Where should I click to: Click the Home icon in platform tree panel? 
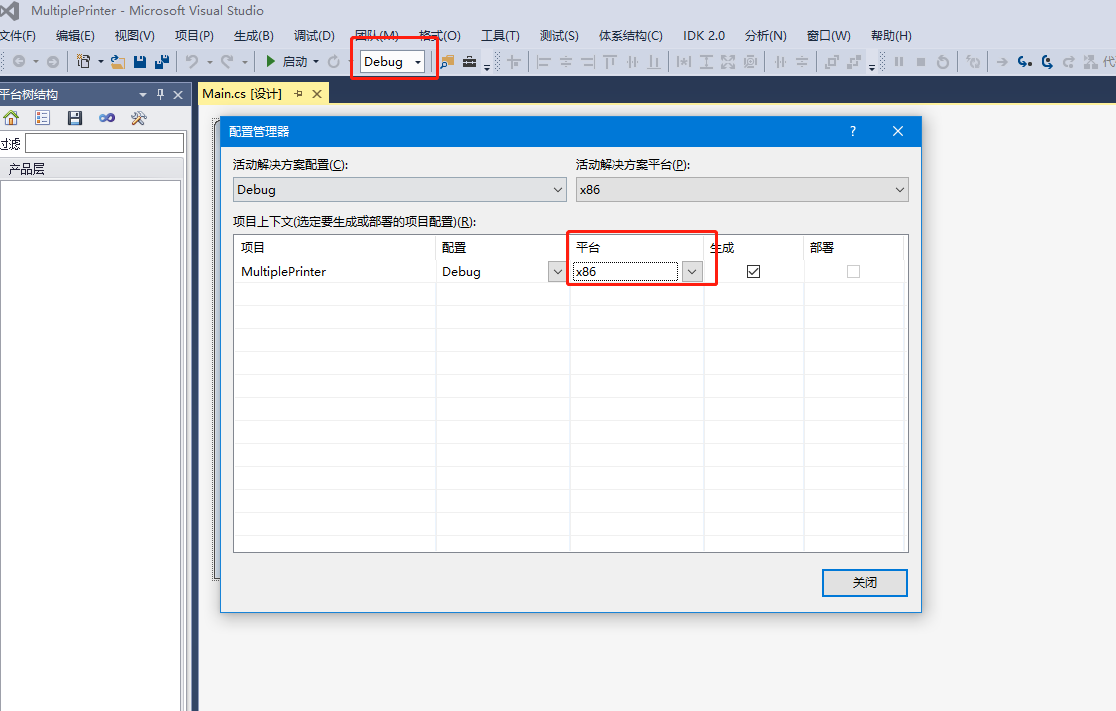[x=11, y=118]
